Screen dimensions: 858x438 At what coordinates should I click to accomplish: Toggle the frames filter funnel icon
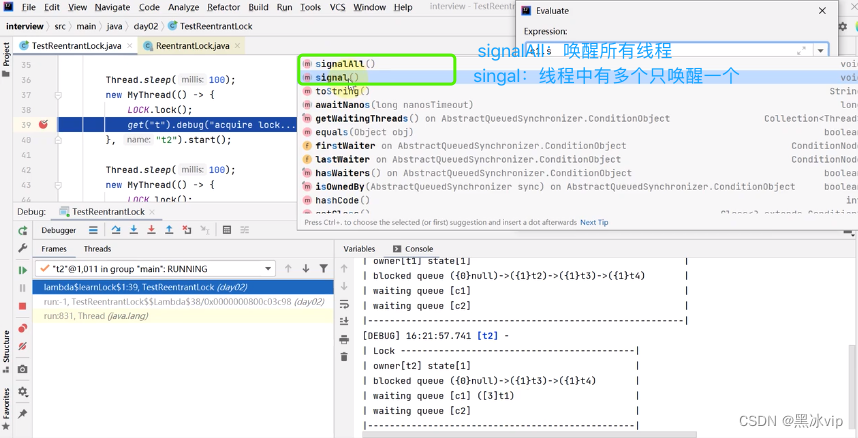[x=323, y=269]
